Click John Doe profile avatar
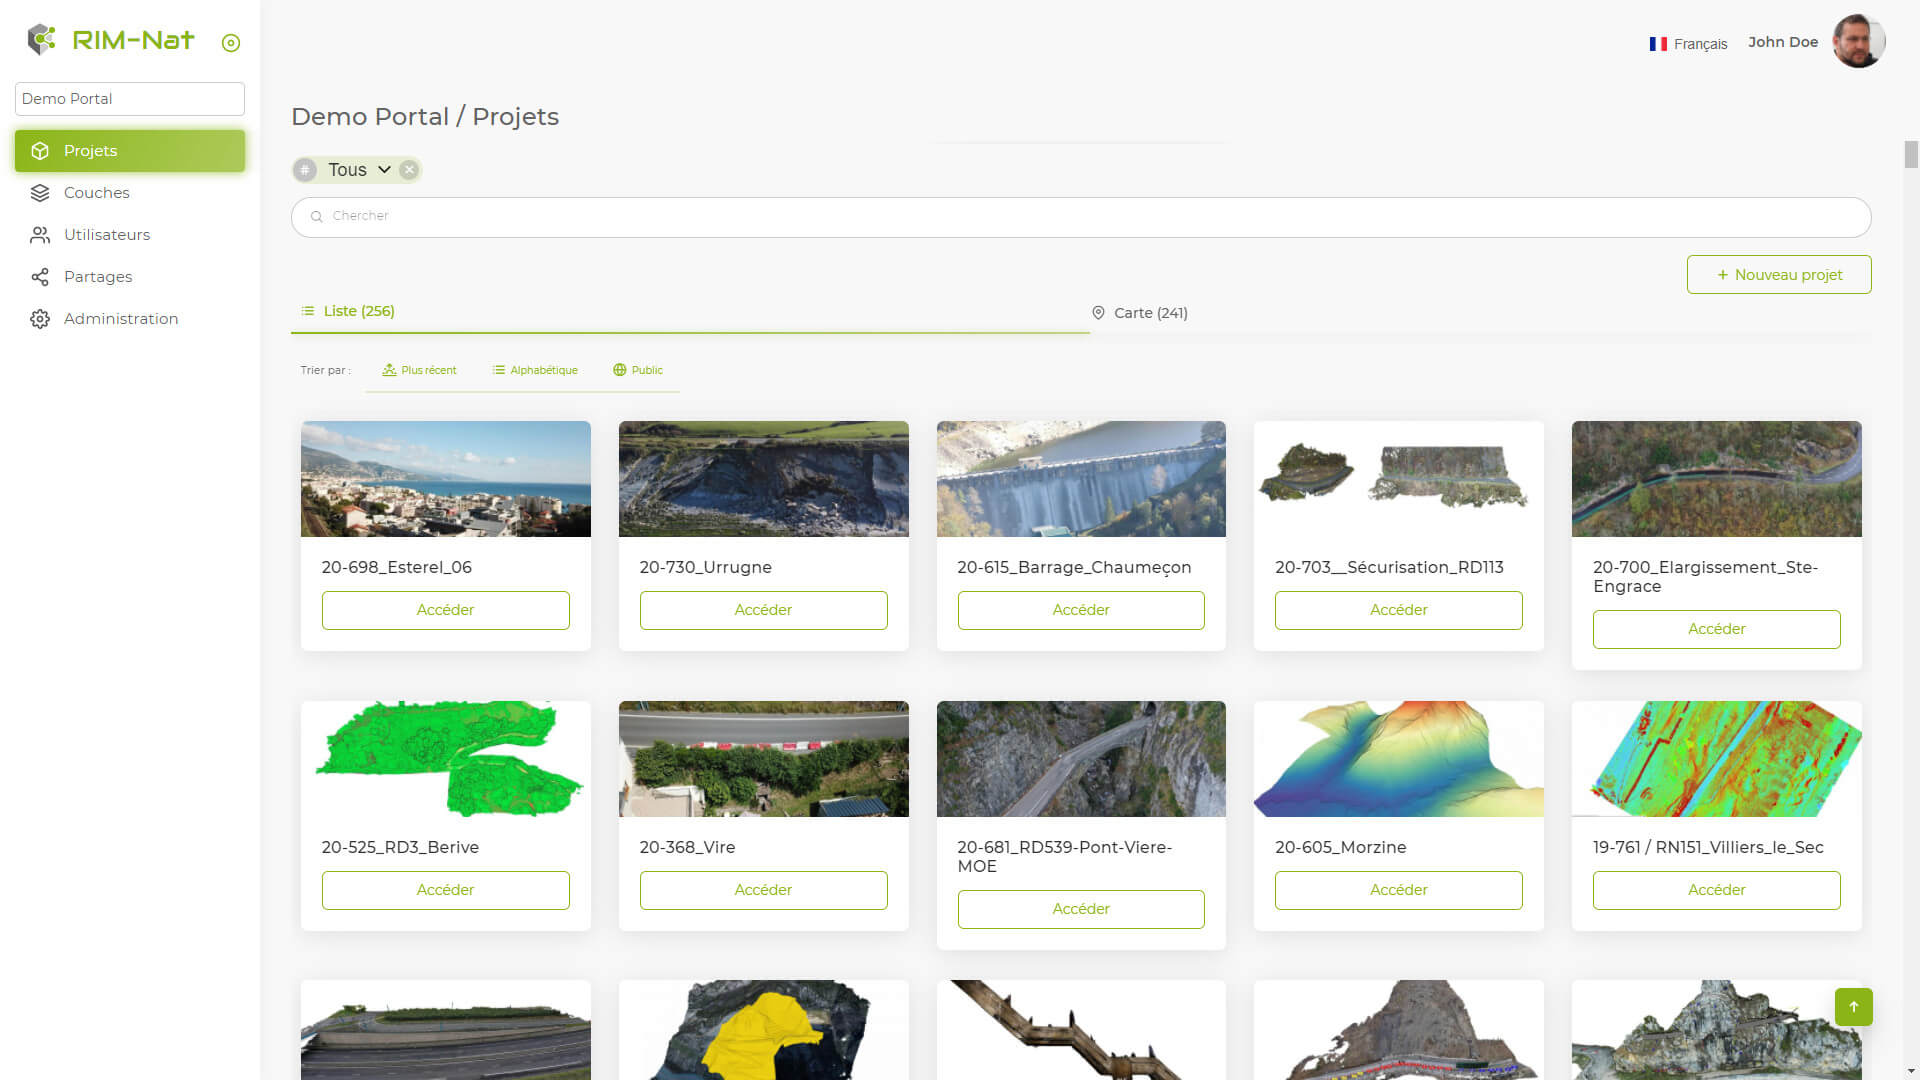 point(1858,42)
